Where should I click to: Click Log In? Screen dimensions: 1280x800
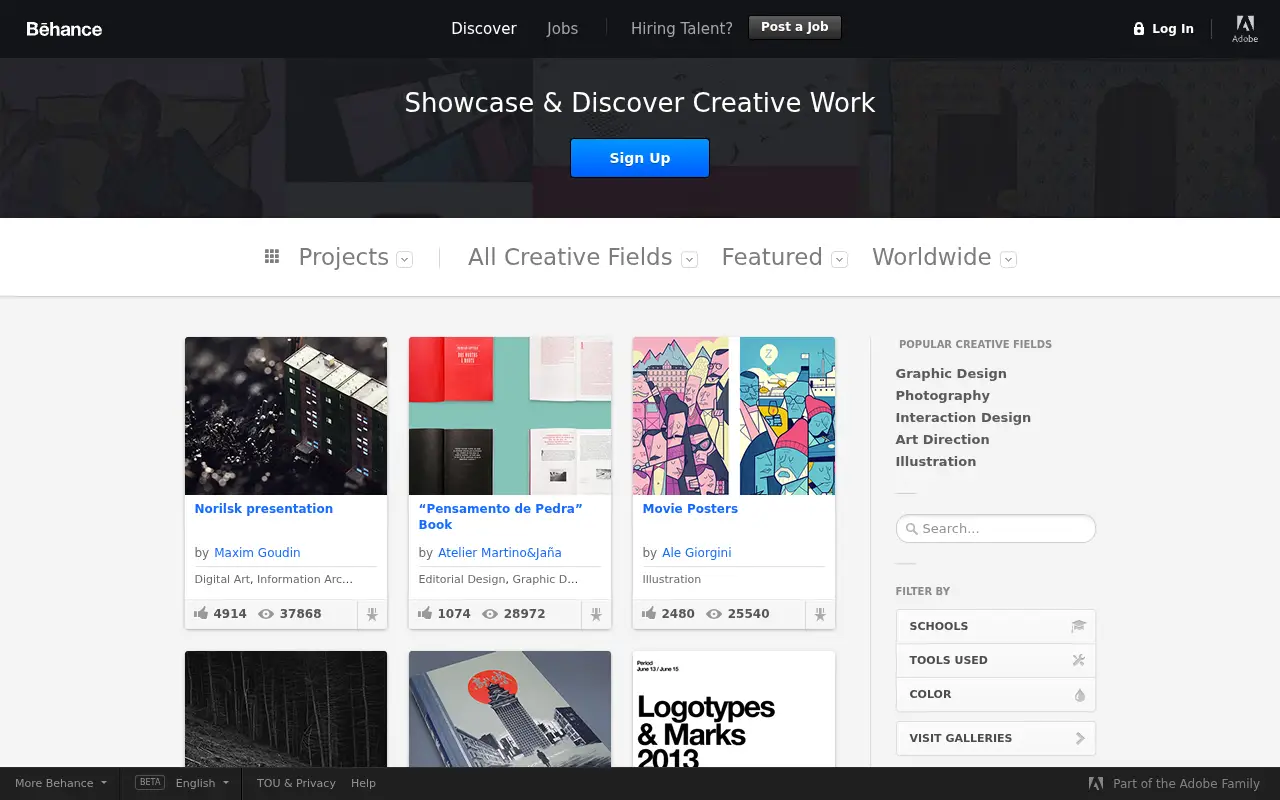coord(1172,29)
